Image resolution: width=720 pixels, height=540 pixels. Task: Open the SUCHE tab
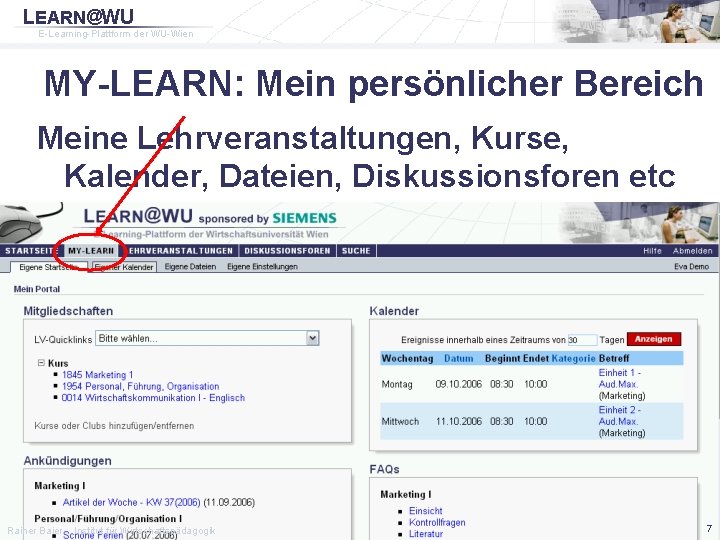click(x=356, y=251)
